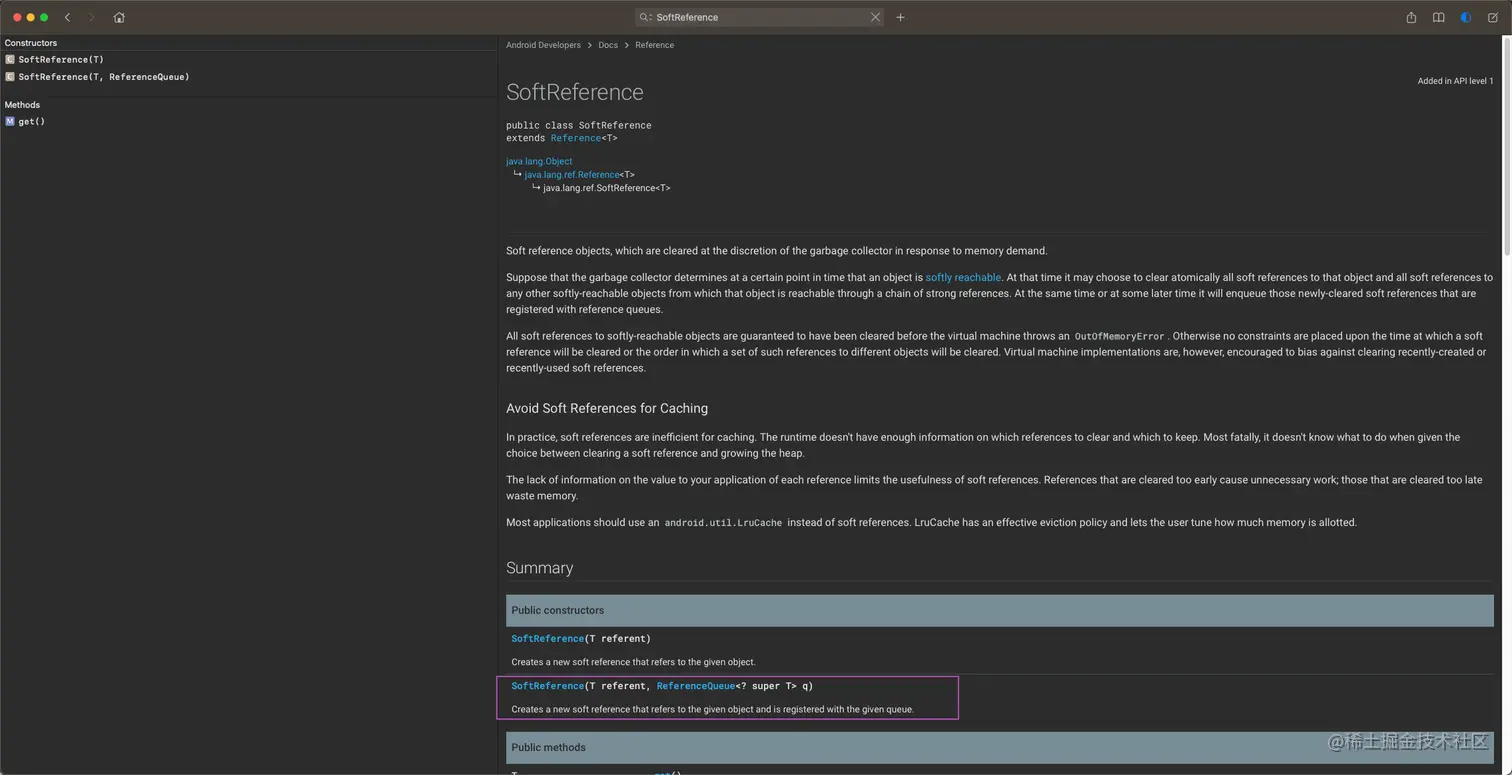Screen dimensions: 1512x775
Task: Click the edit note icon
Action: [x=1493, y=17]
